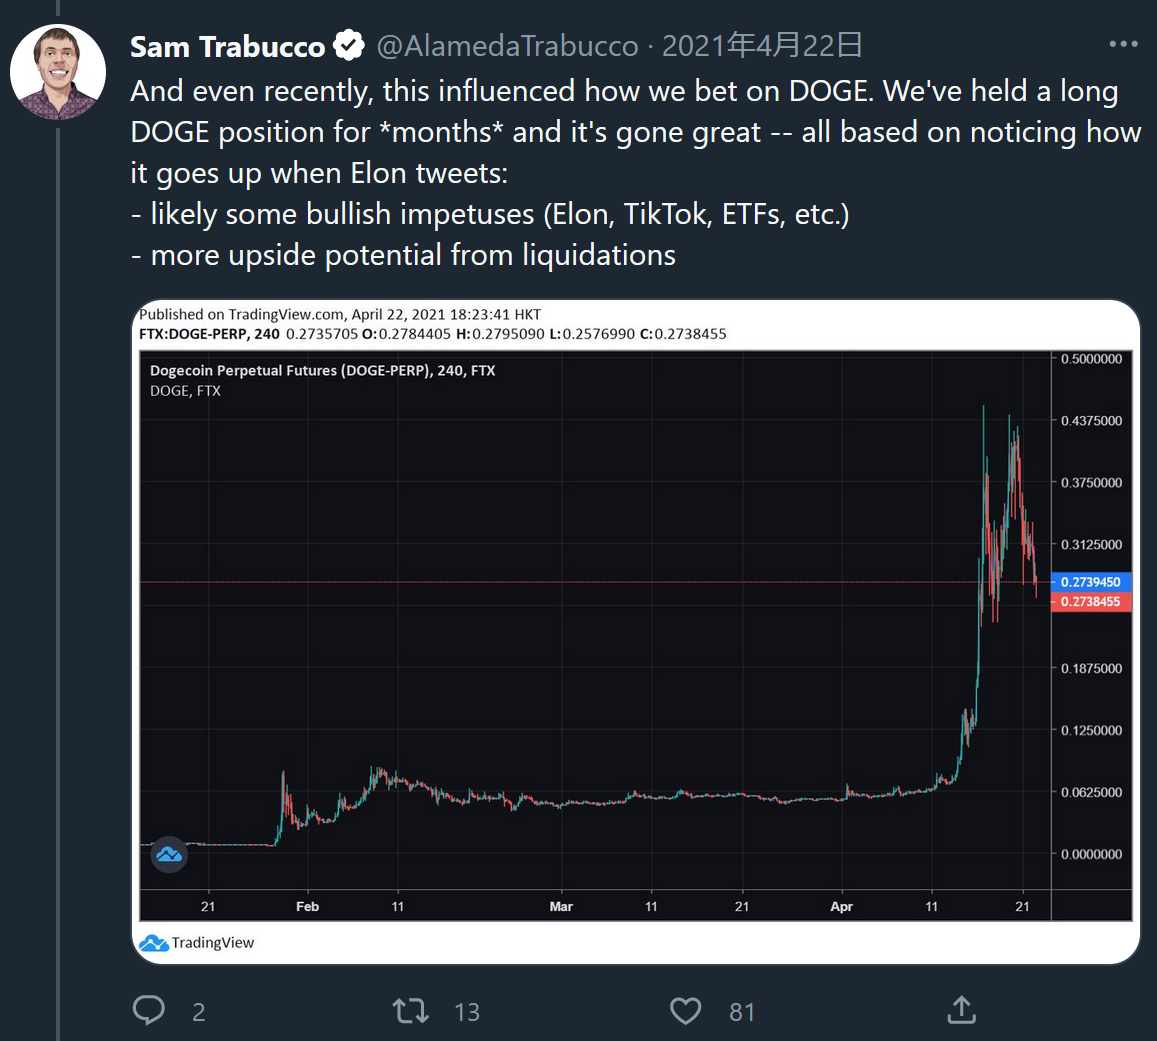Click the blue 0.2739450 price label

pyautogui.click(x=1091, y=582)
